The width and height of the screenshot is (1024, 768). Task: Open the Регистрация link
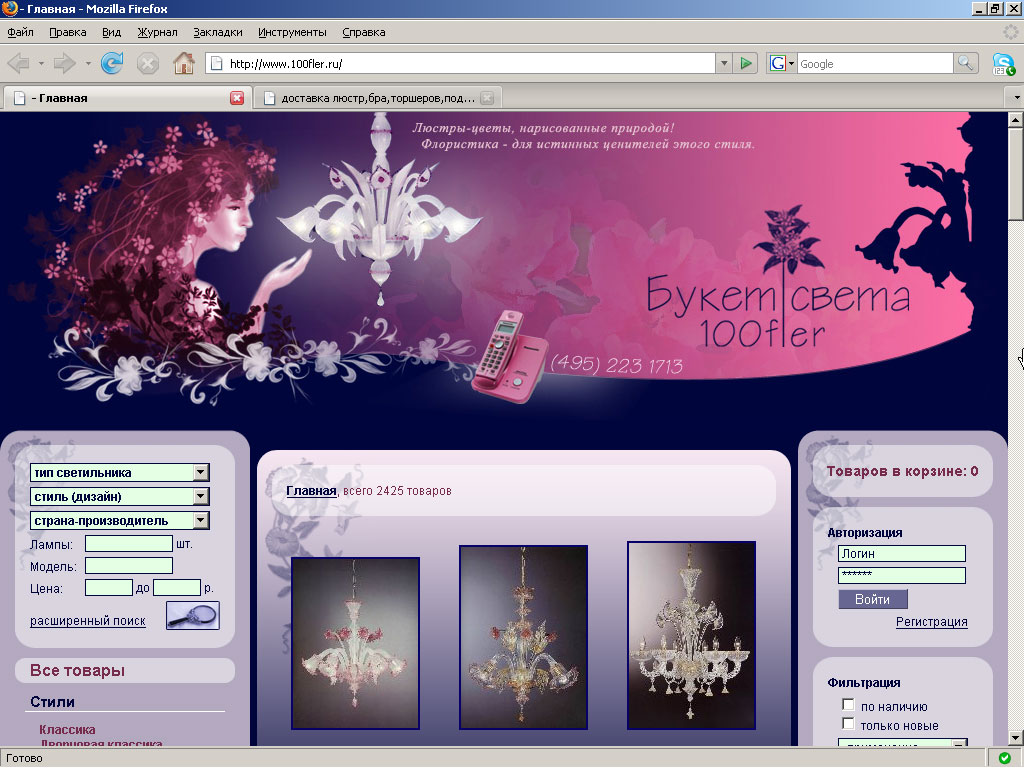click(x=931, y=622)
